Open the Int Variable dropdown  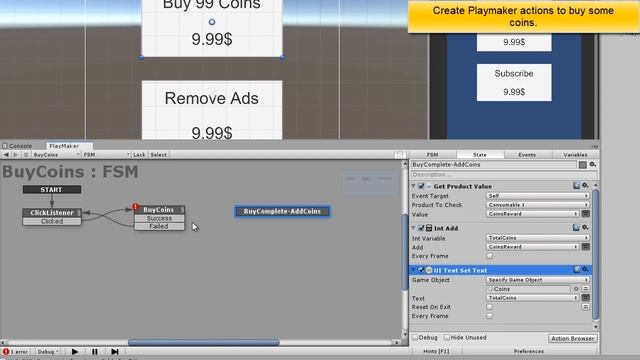[538, 238]
